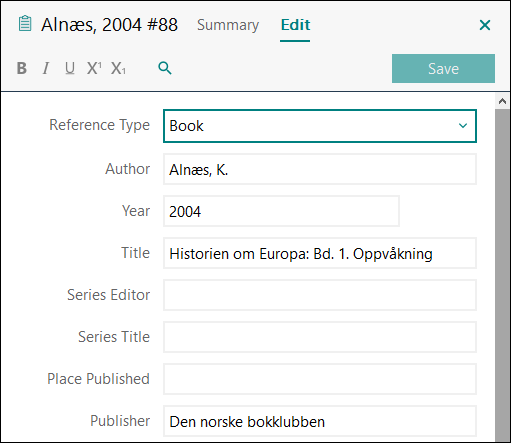The height and width of the screenshot is (443, 511).
Task: Click in the Author field
Action: pyautogui.click(x=320, y=169)
